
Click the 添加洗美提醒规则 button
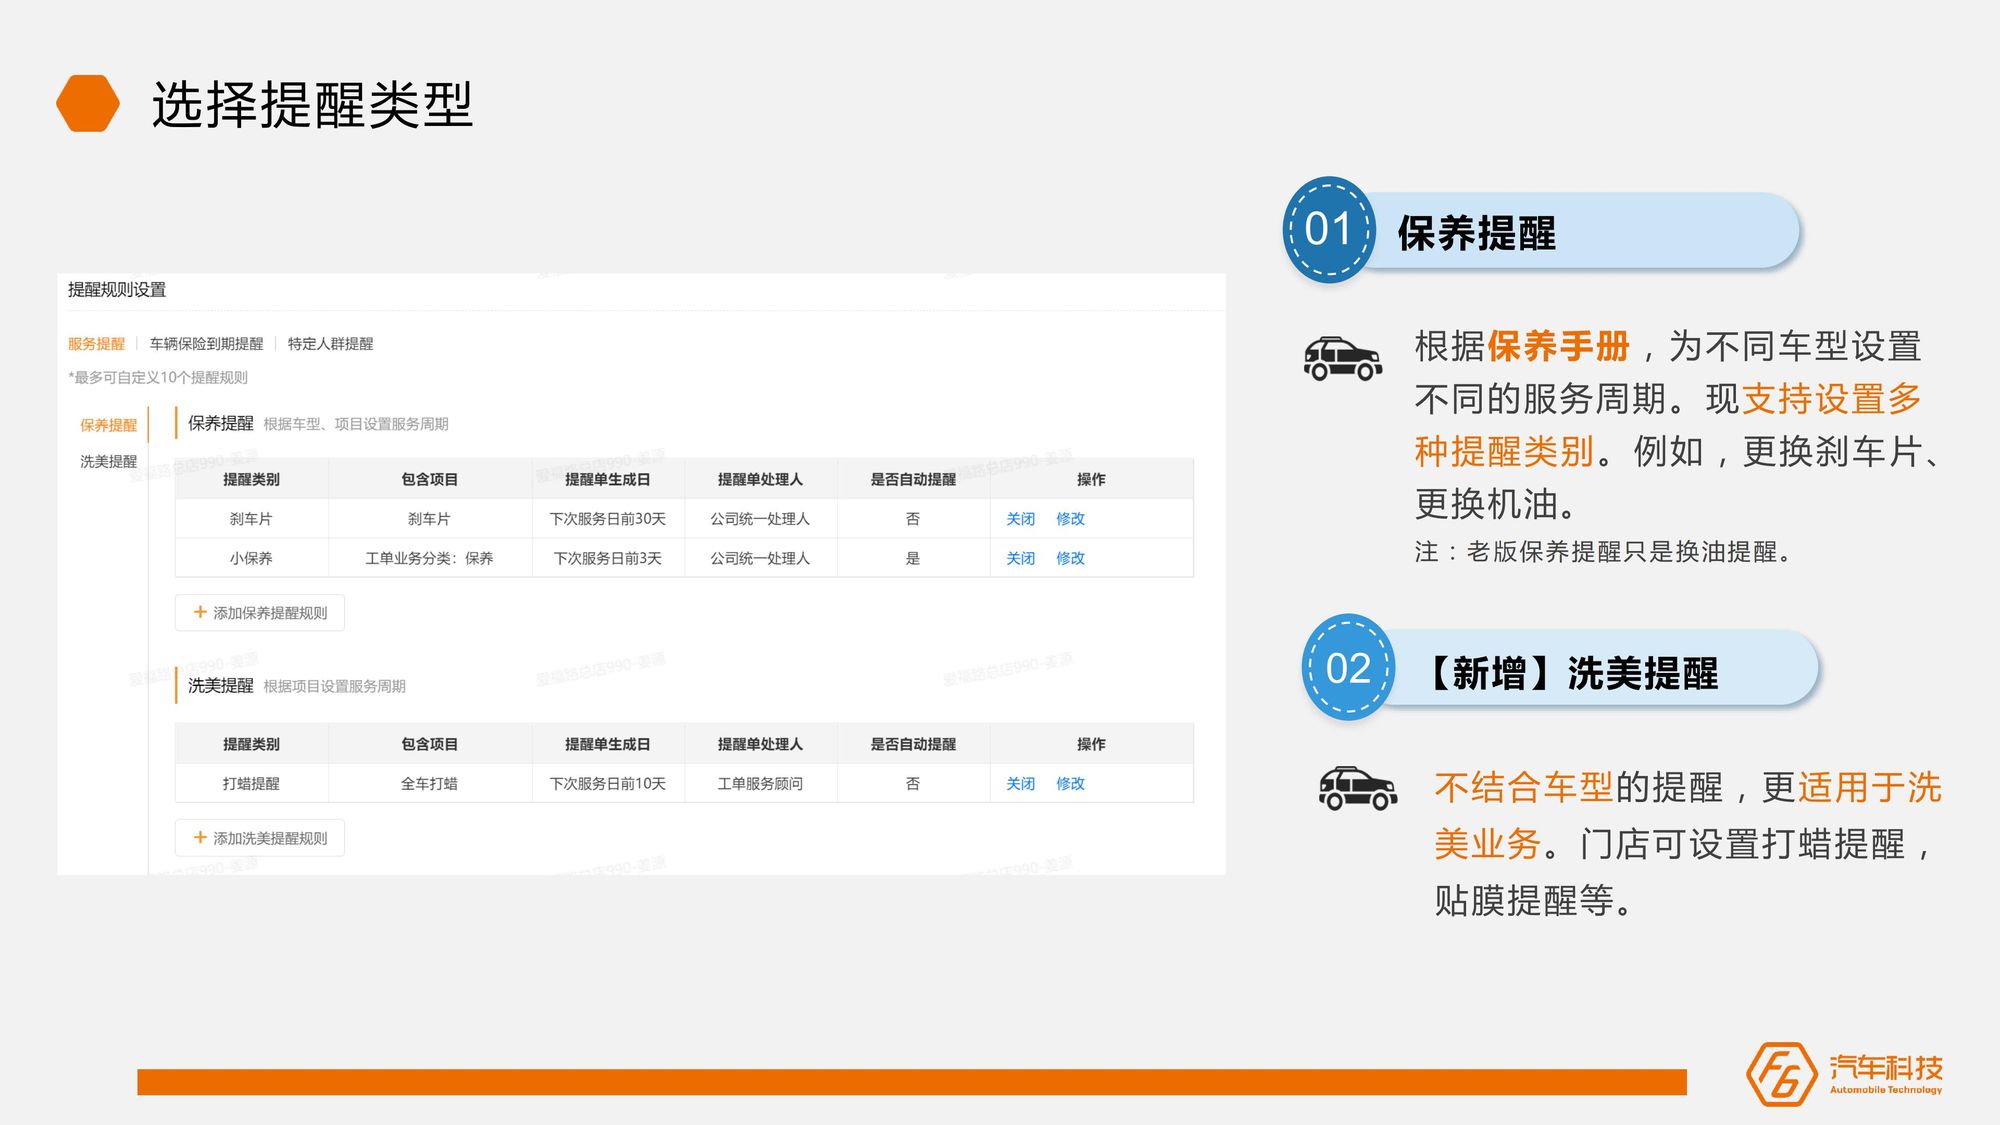pyautogui.click(x=260, y=838)
